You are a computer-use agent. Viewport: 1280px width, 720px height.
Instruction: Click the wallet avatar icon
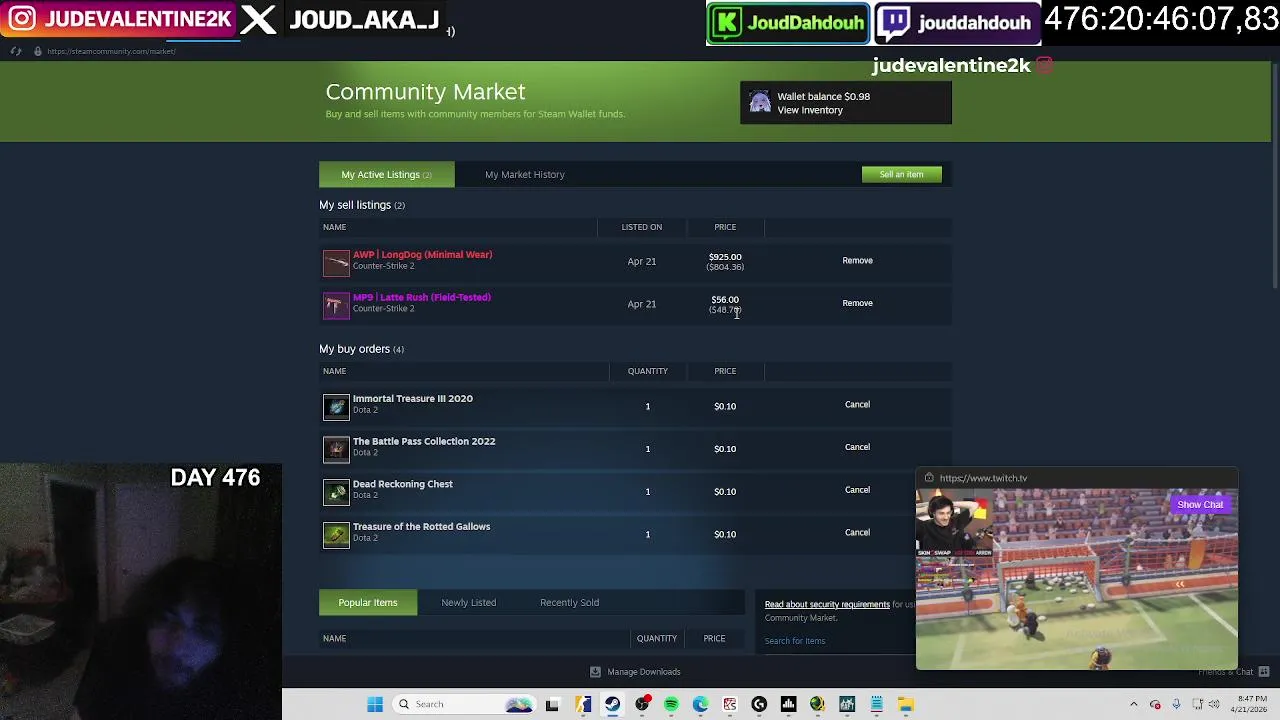click(x=760, y=103)
